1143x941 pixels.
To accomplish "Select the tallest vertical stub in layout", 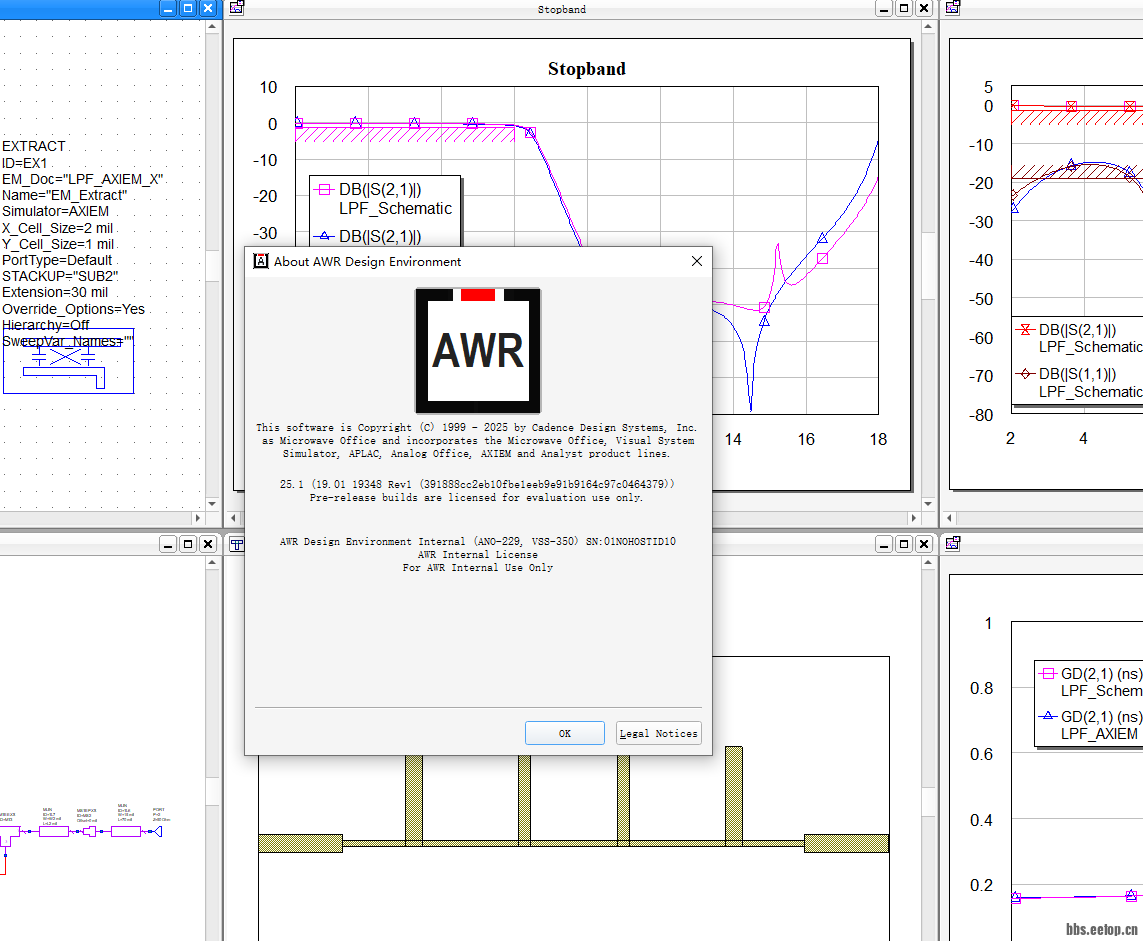I will [x=734, y=794].
